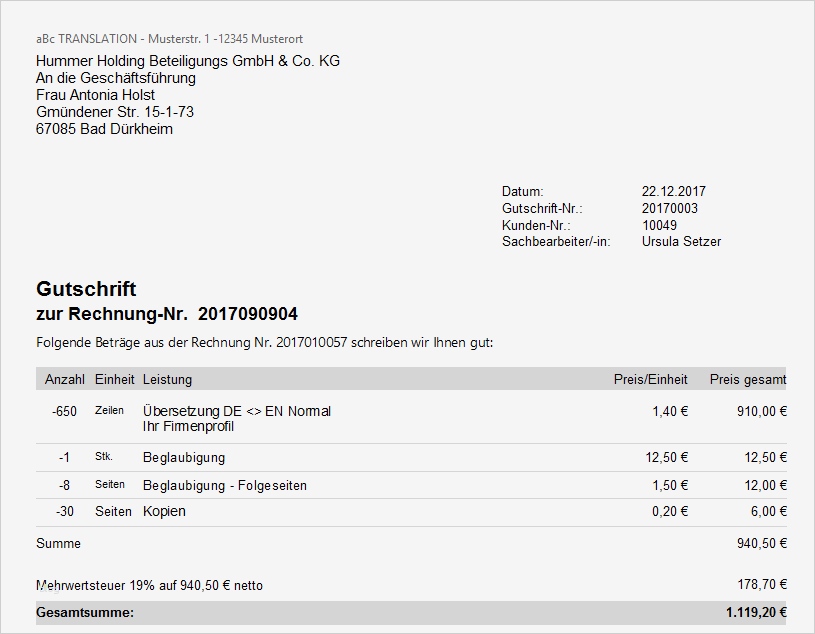The height and width of the screenshot is (634, 815).
Task: Click the 'Gutschrift' heading
Action: click(86, 289)
